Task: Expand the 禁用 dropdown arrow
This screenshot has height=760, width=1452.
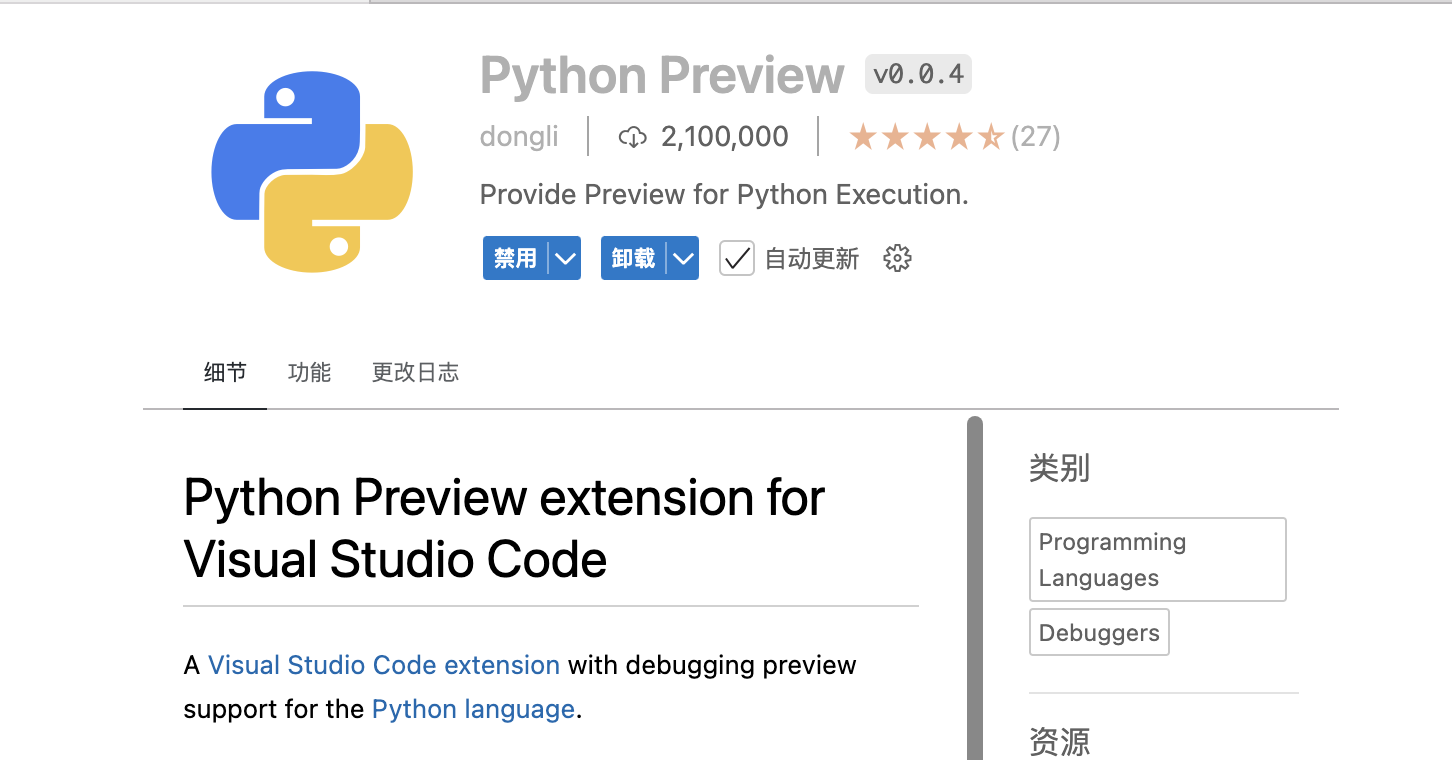Action: tap(565, 259)
